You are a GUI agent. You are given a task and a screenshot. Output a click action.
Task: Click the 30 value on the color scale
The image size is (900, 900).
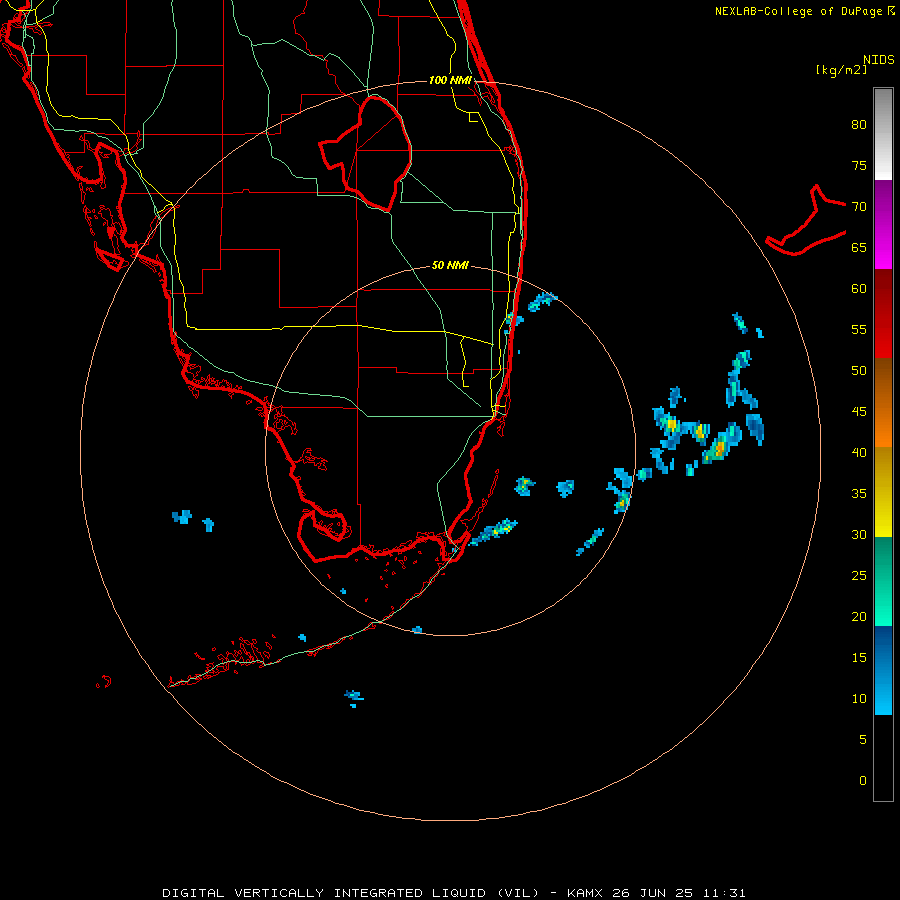(859, 535)
